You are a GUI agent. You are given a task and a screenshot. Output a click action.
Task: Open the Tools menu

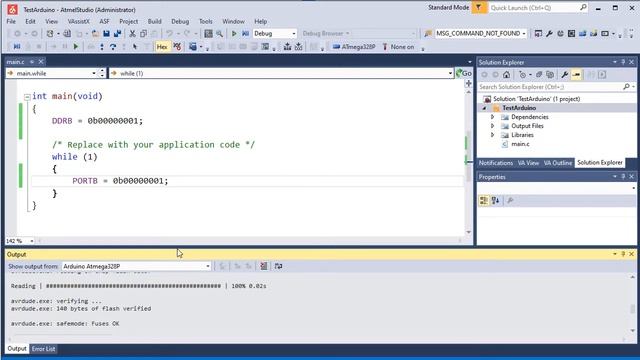click(x=206, y=21)
